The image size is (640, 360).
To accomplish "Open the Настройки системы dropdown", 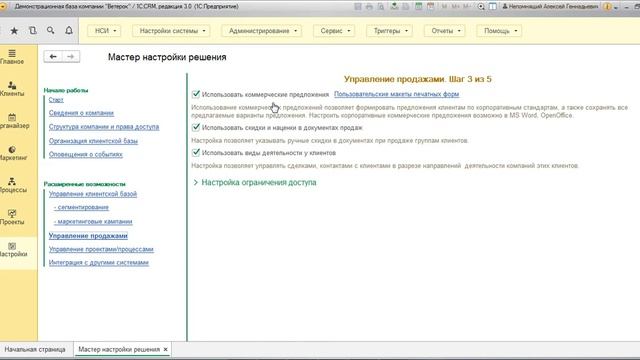I will pyautogui.click(x=172, y=31).
